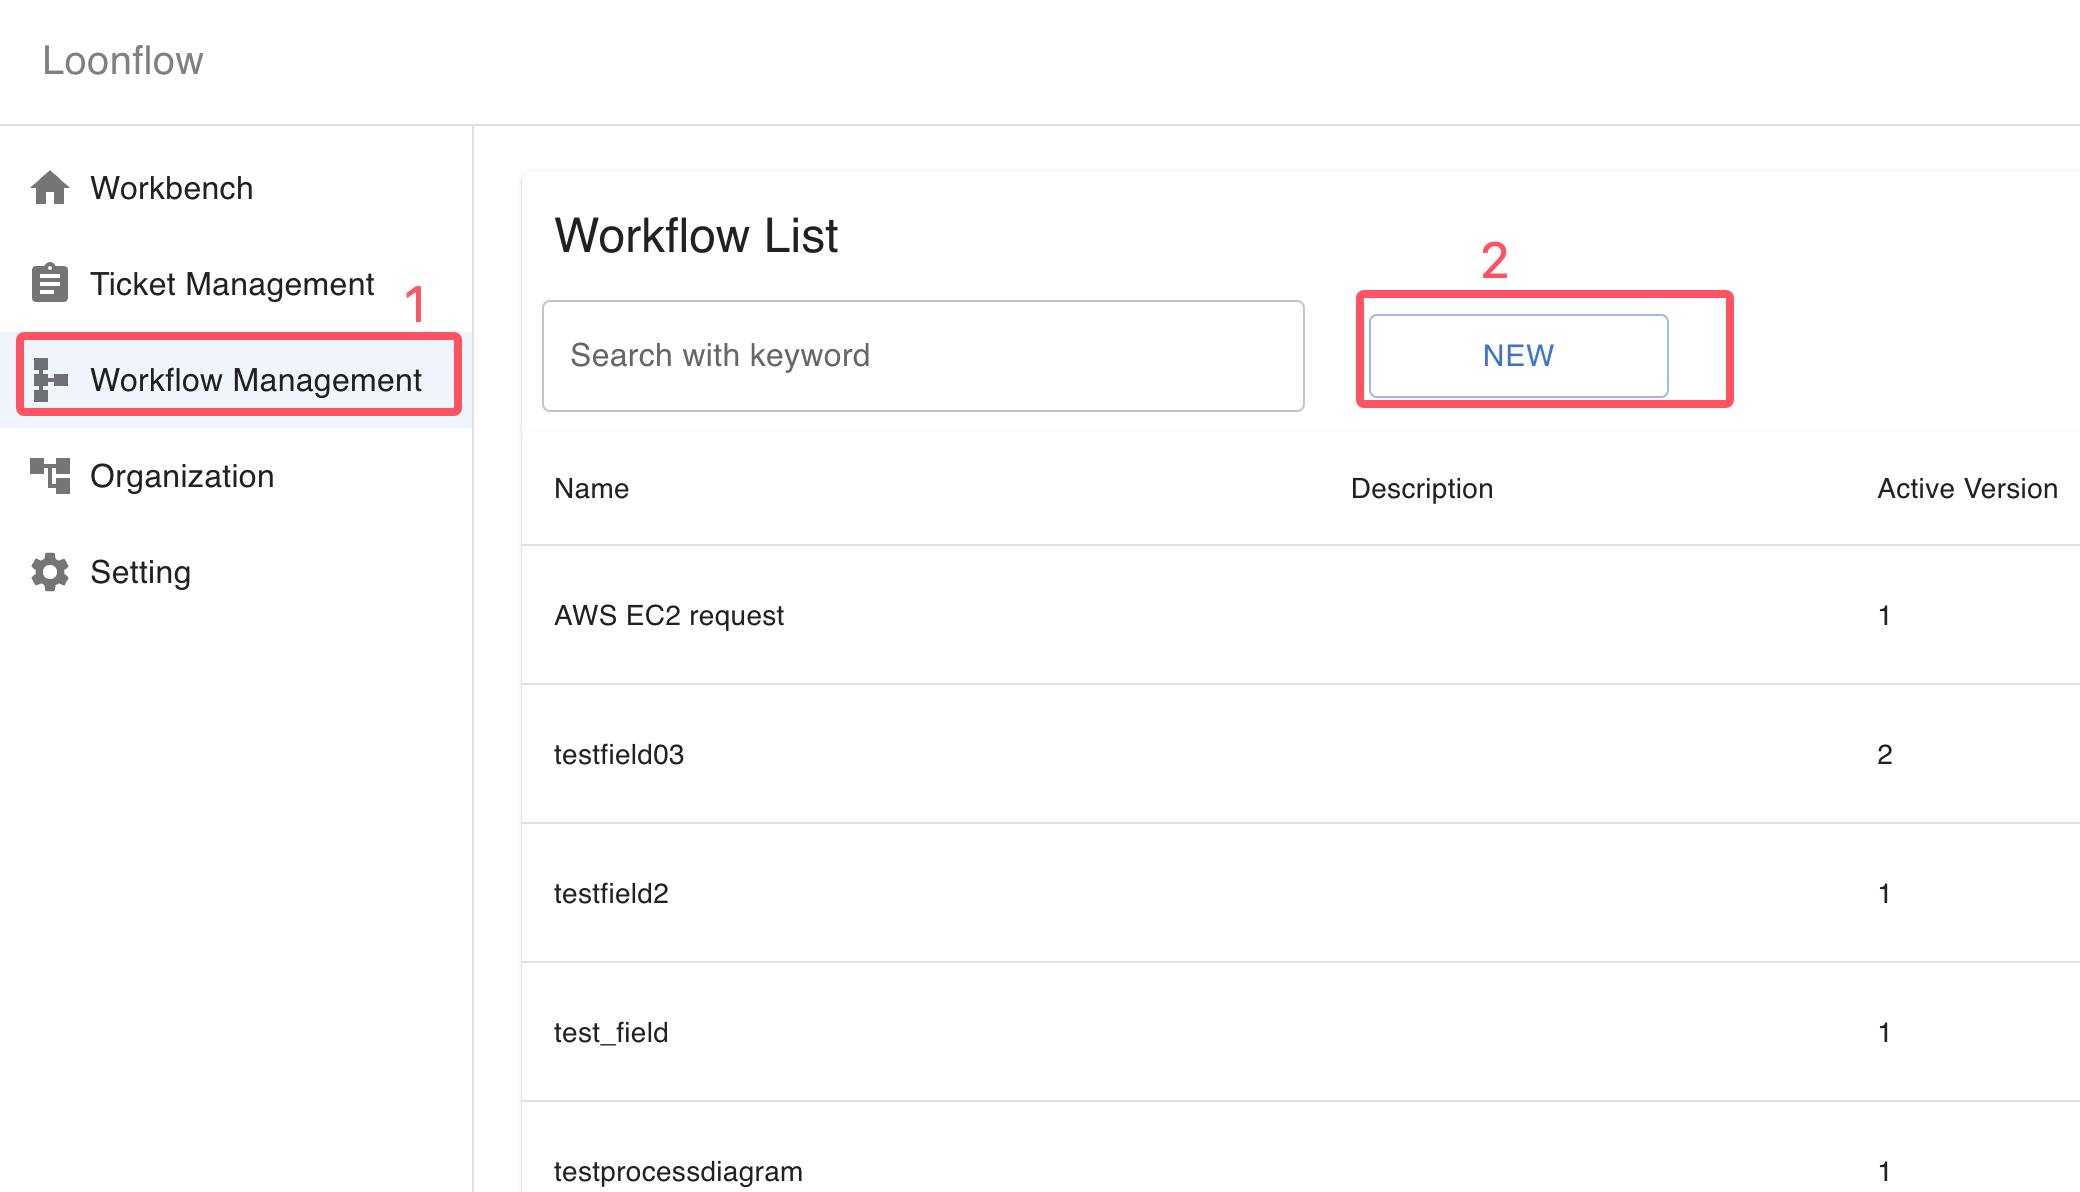
Task: Click the Ticket Management clipboard icon
Action: [50, 283]
